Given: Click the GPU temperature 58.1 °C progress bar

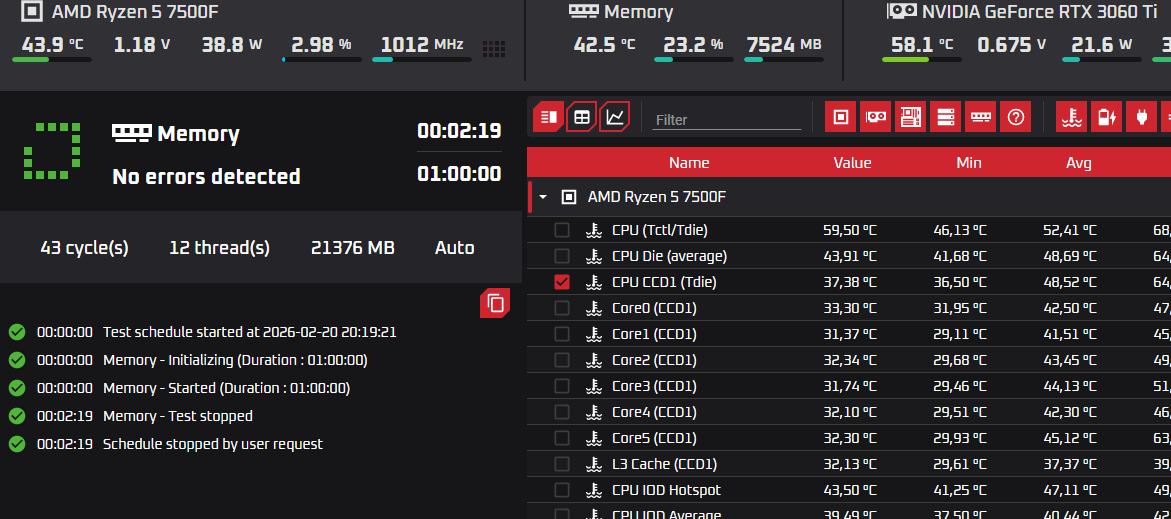Looking at the screenshot, I should pyautogui.click(x=922, y=60).
